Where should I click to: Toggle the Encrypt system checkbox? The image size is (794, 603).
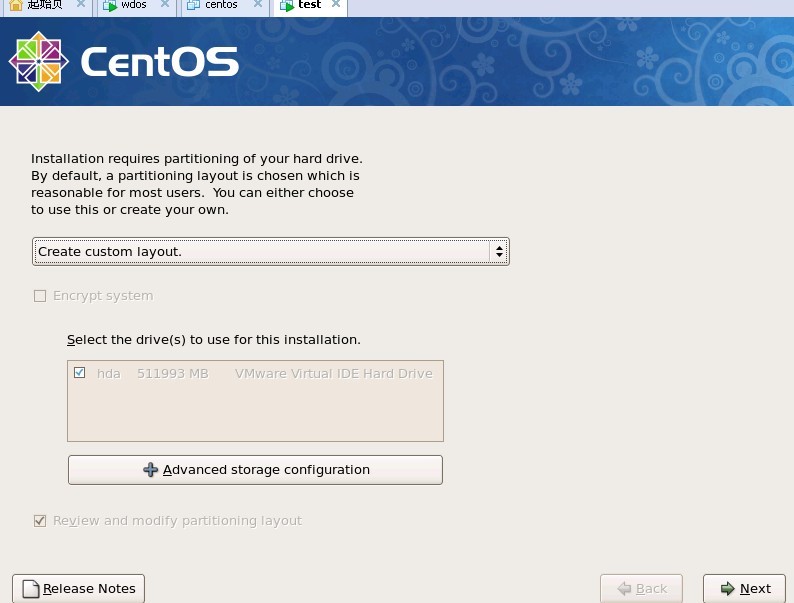[x=40, y=296]
